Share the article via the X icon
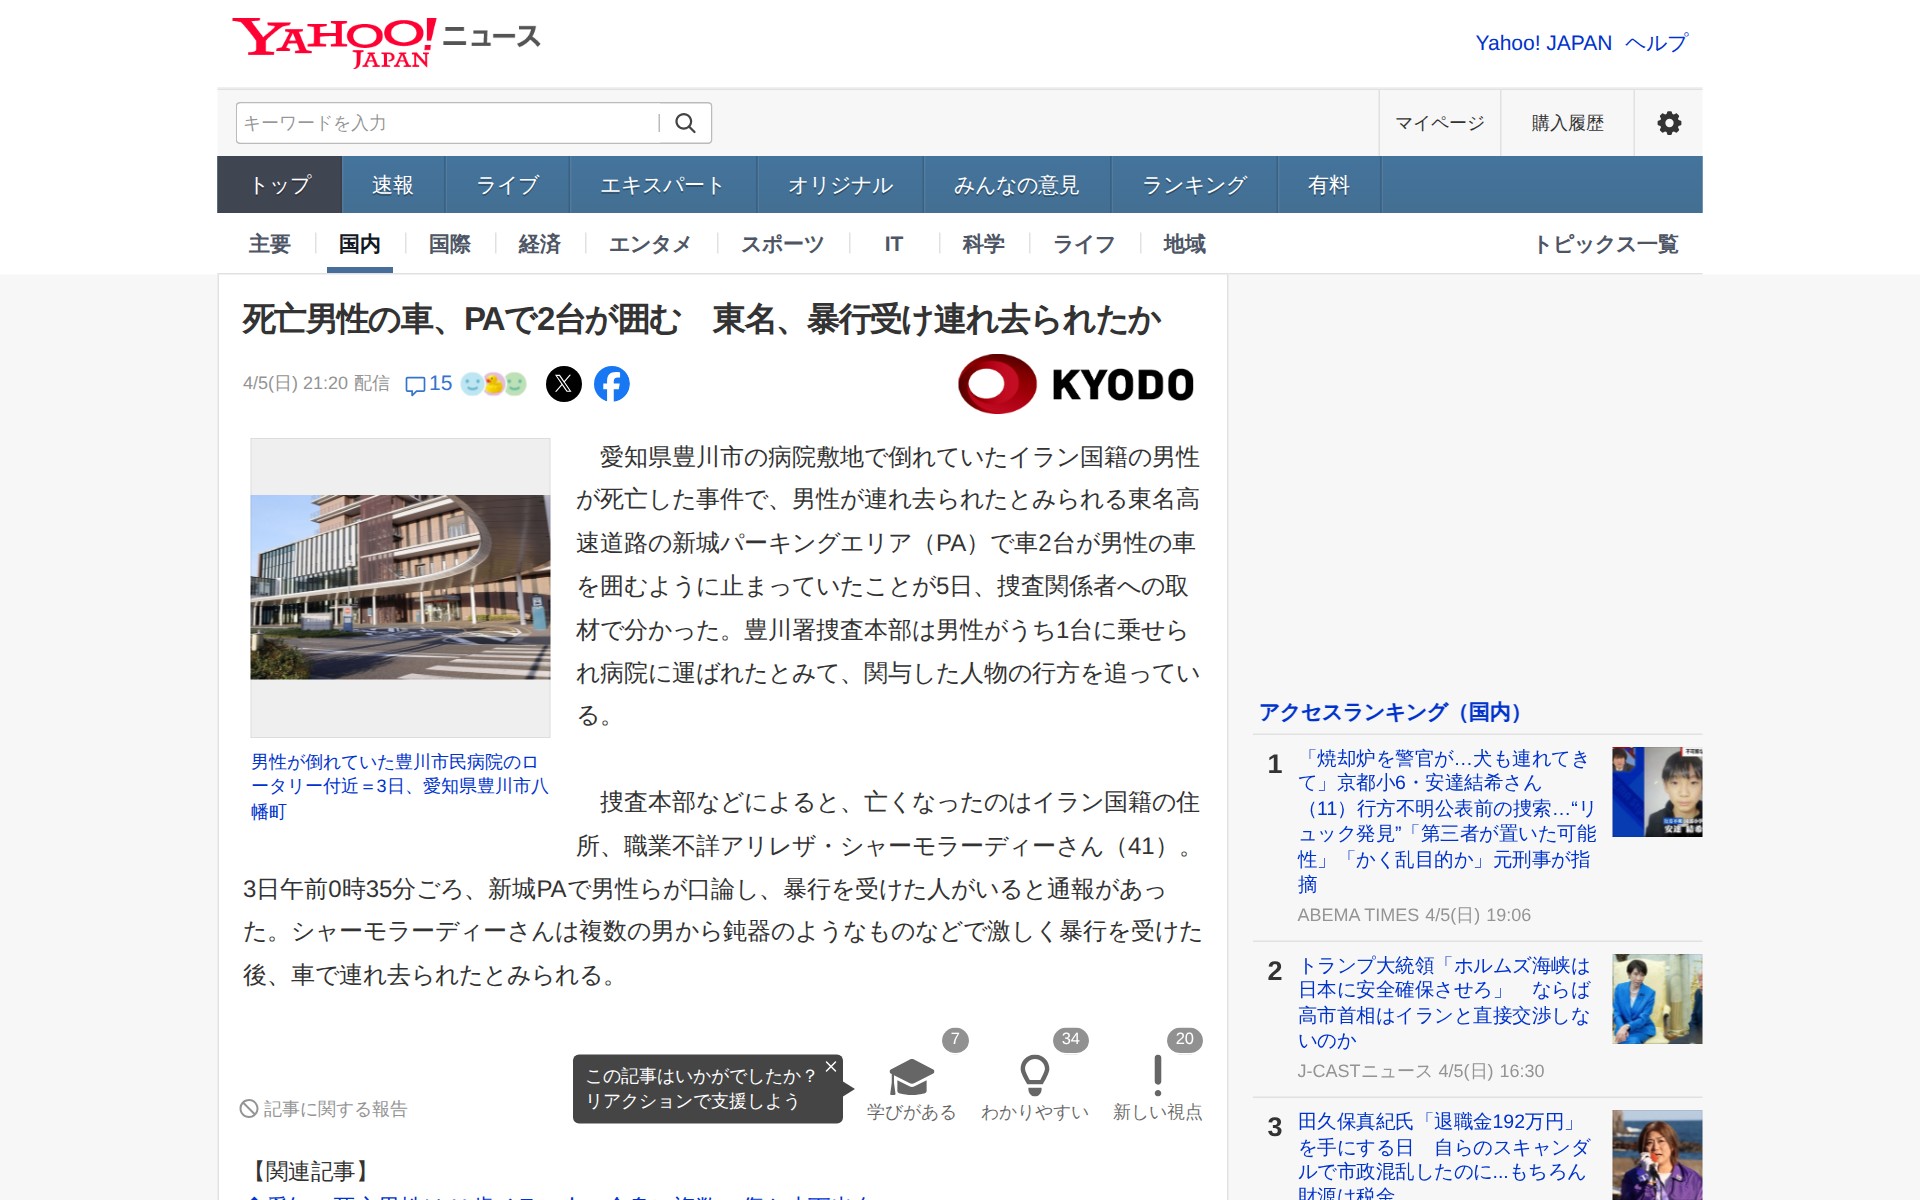 tap(565, 383)
